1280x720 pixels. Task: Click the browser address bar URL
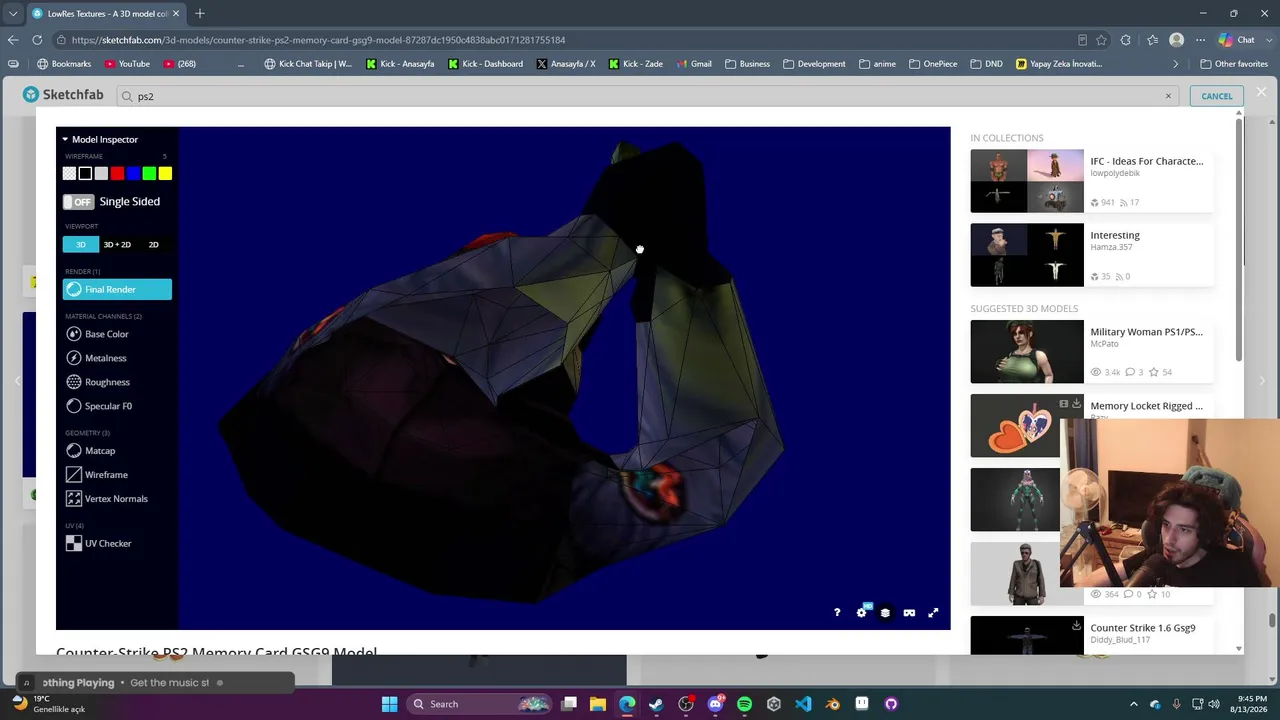[x=318, y=40]
